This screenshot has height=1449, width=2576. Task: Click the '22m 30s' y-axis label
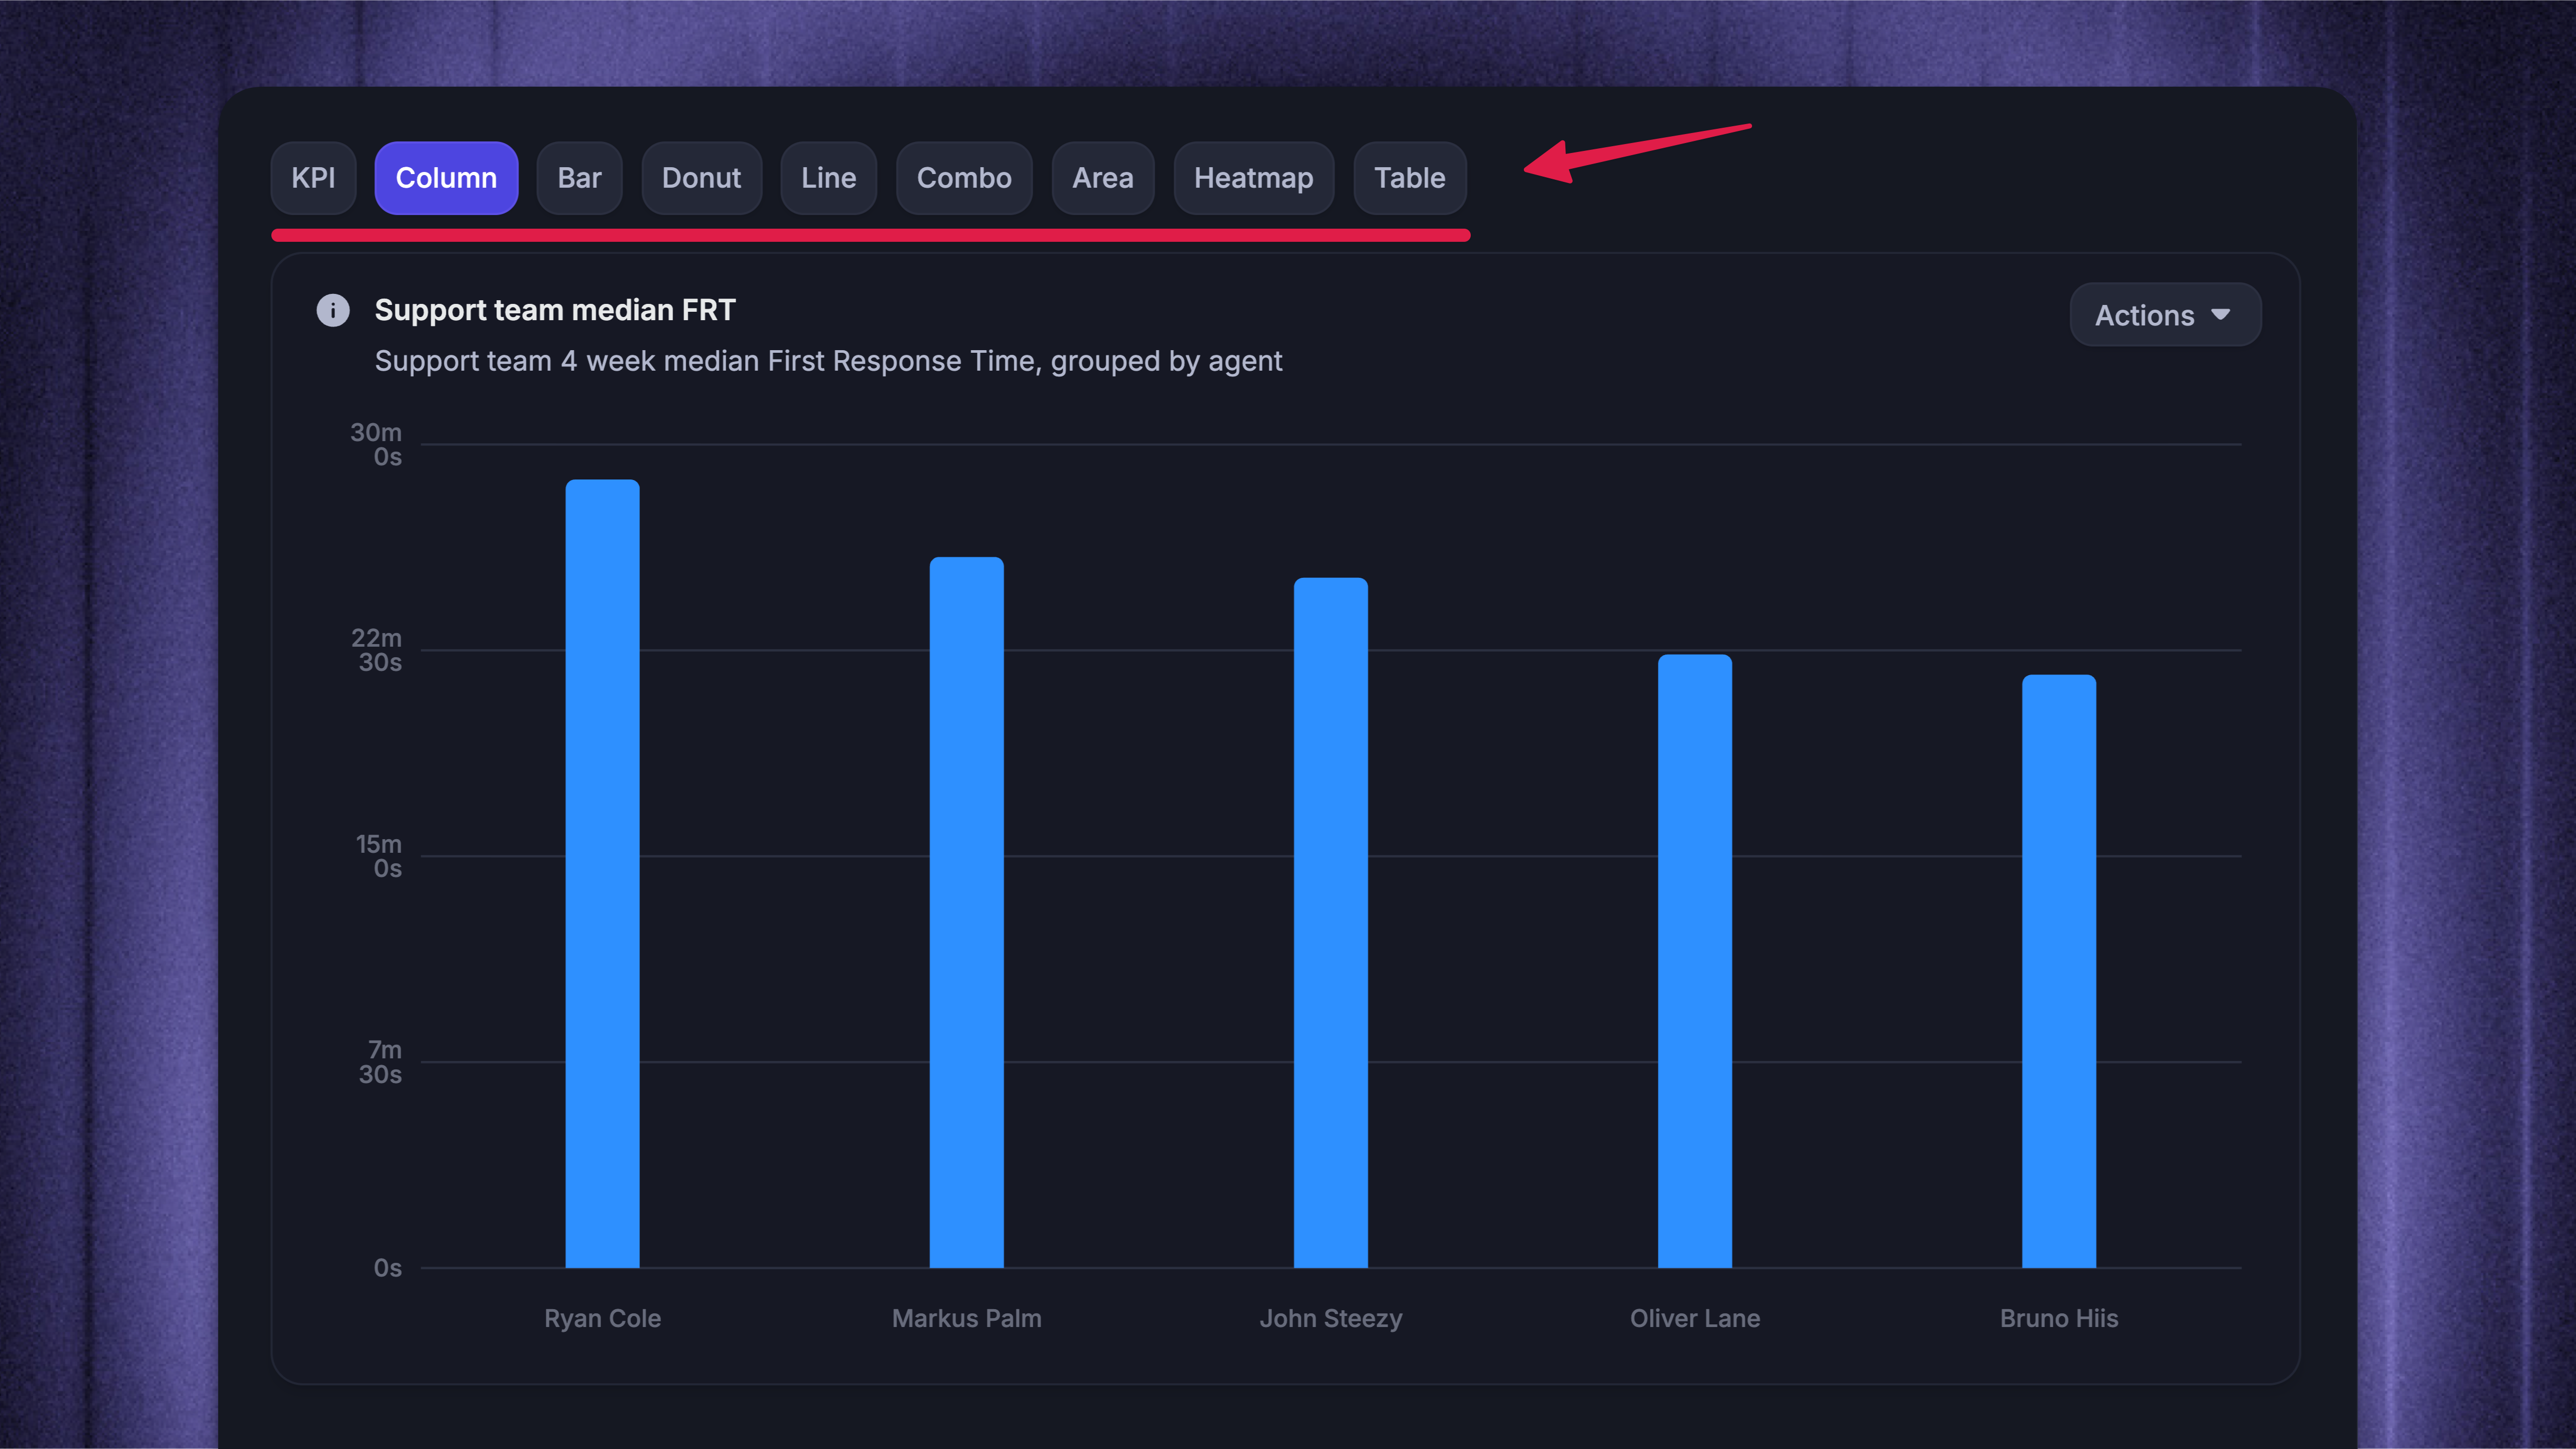click(x=376, y=650)
